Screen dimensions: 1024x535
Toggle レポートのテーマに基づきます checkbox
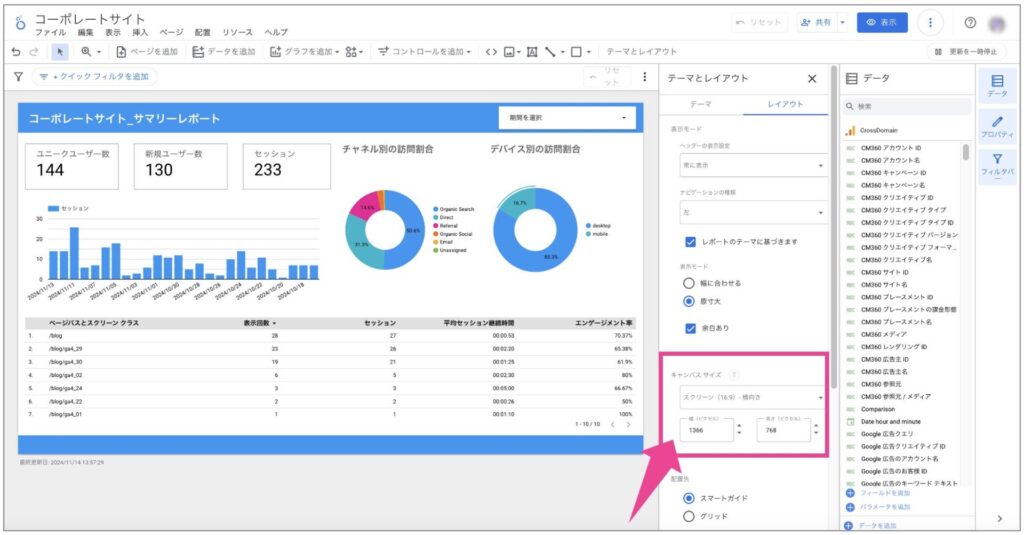[x=690, y=242]
